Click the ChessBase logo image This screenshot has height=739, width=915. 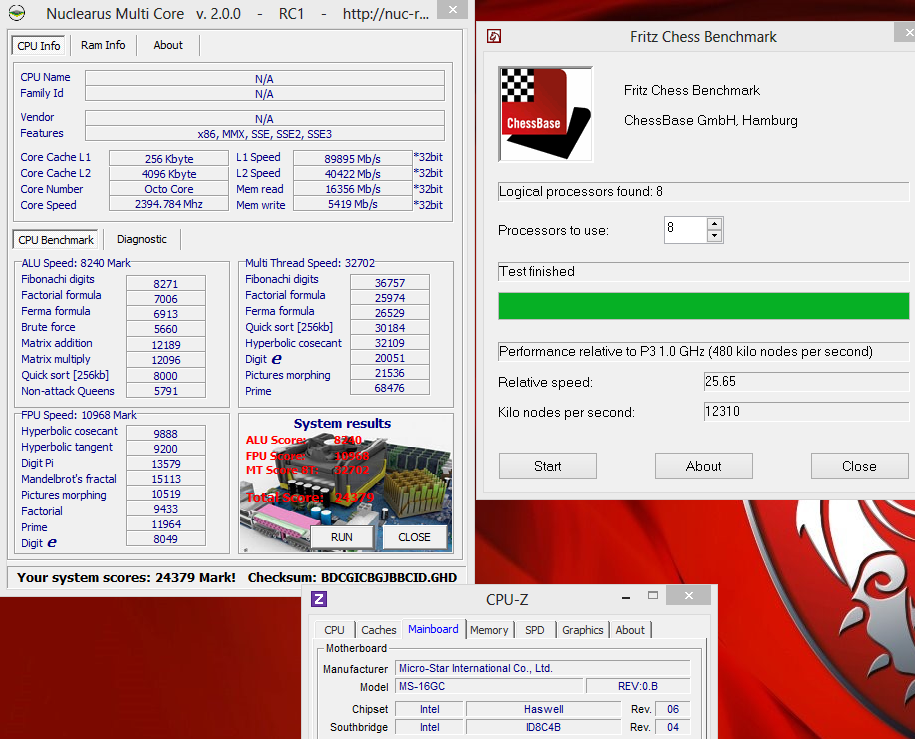click(x=546, y=114)
